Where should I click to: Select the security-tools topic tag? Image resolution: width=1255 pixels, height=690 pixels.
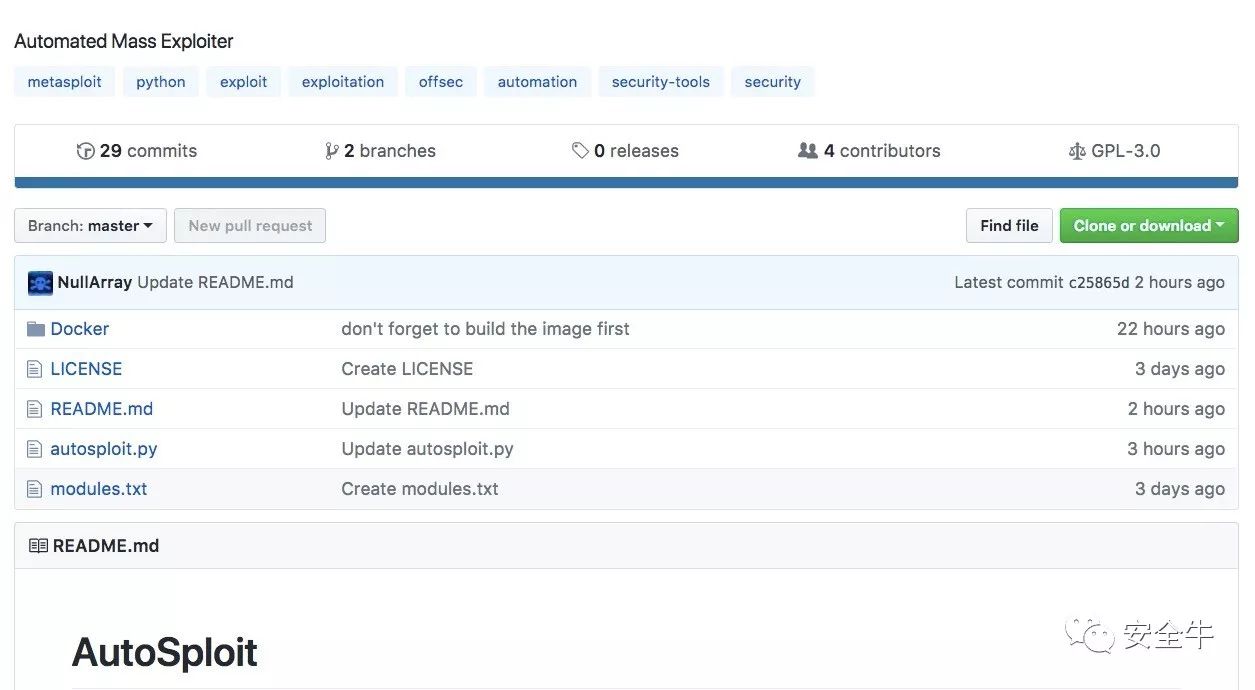coord(660,82)
